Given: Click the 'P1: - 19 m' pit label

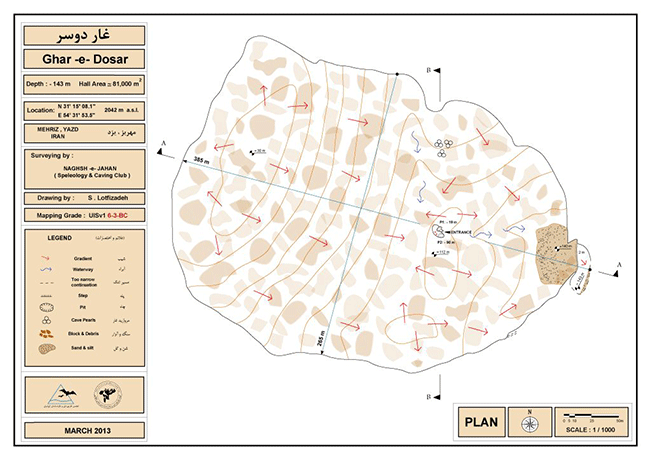Looking at the screenshot, I should point(448,222).
